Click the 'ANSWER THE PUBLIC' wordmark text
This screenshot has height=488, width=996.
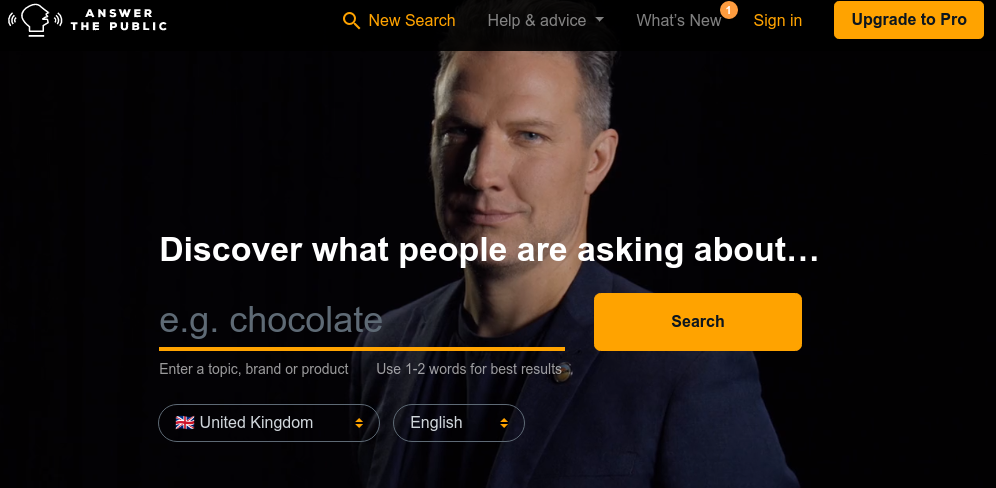click(118, 20)
